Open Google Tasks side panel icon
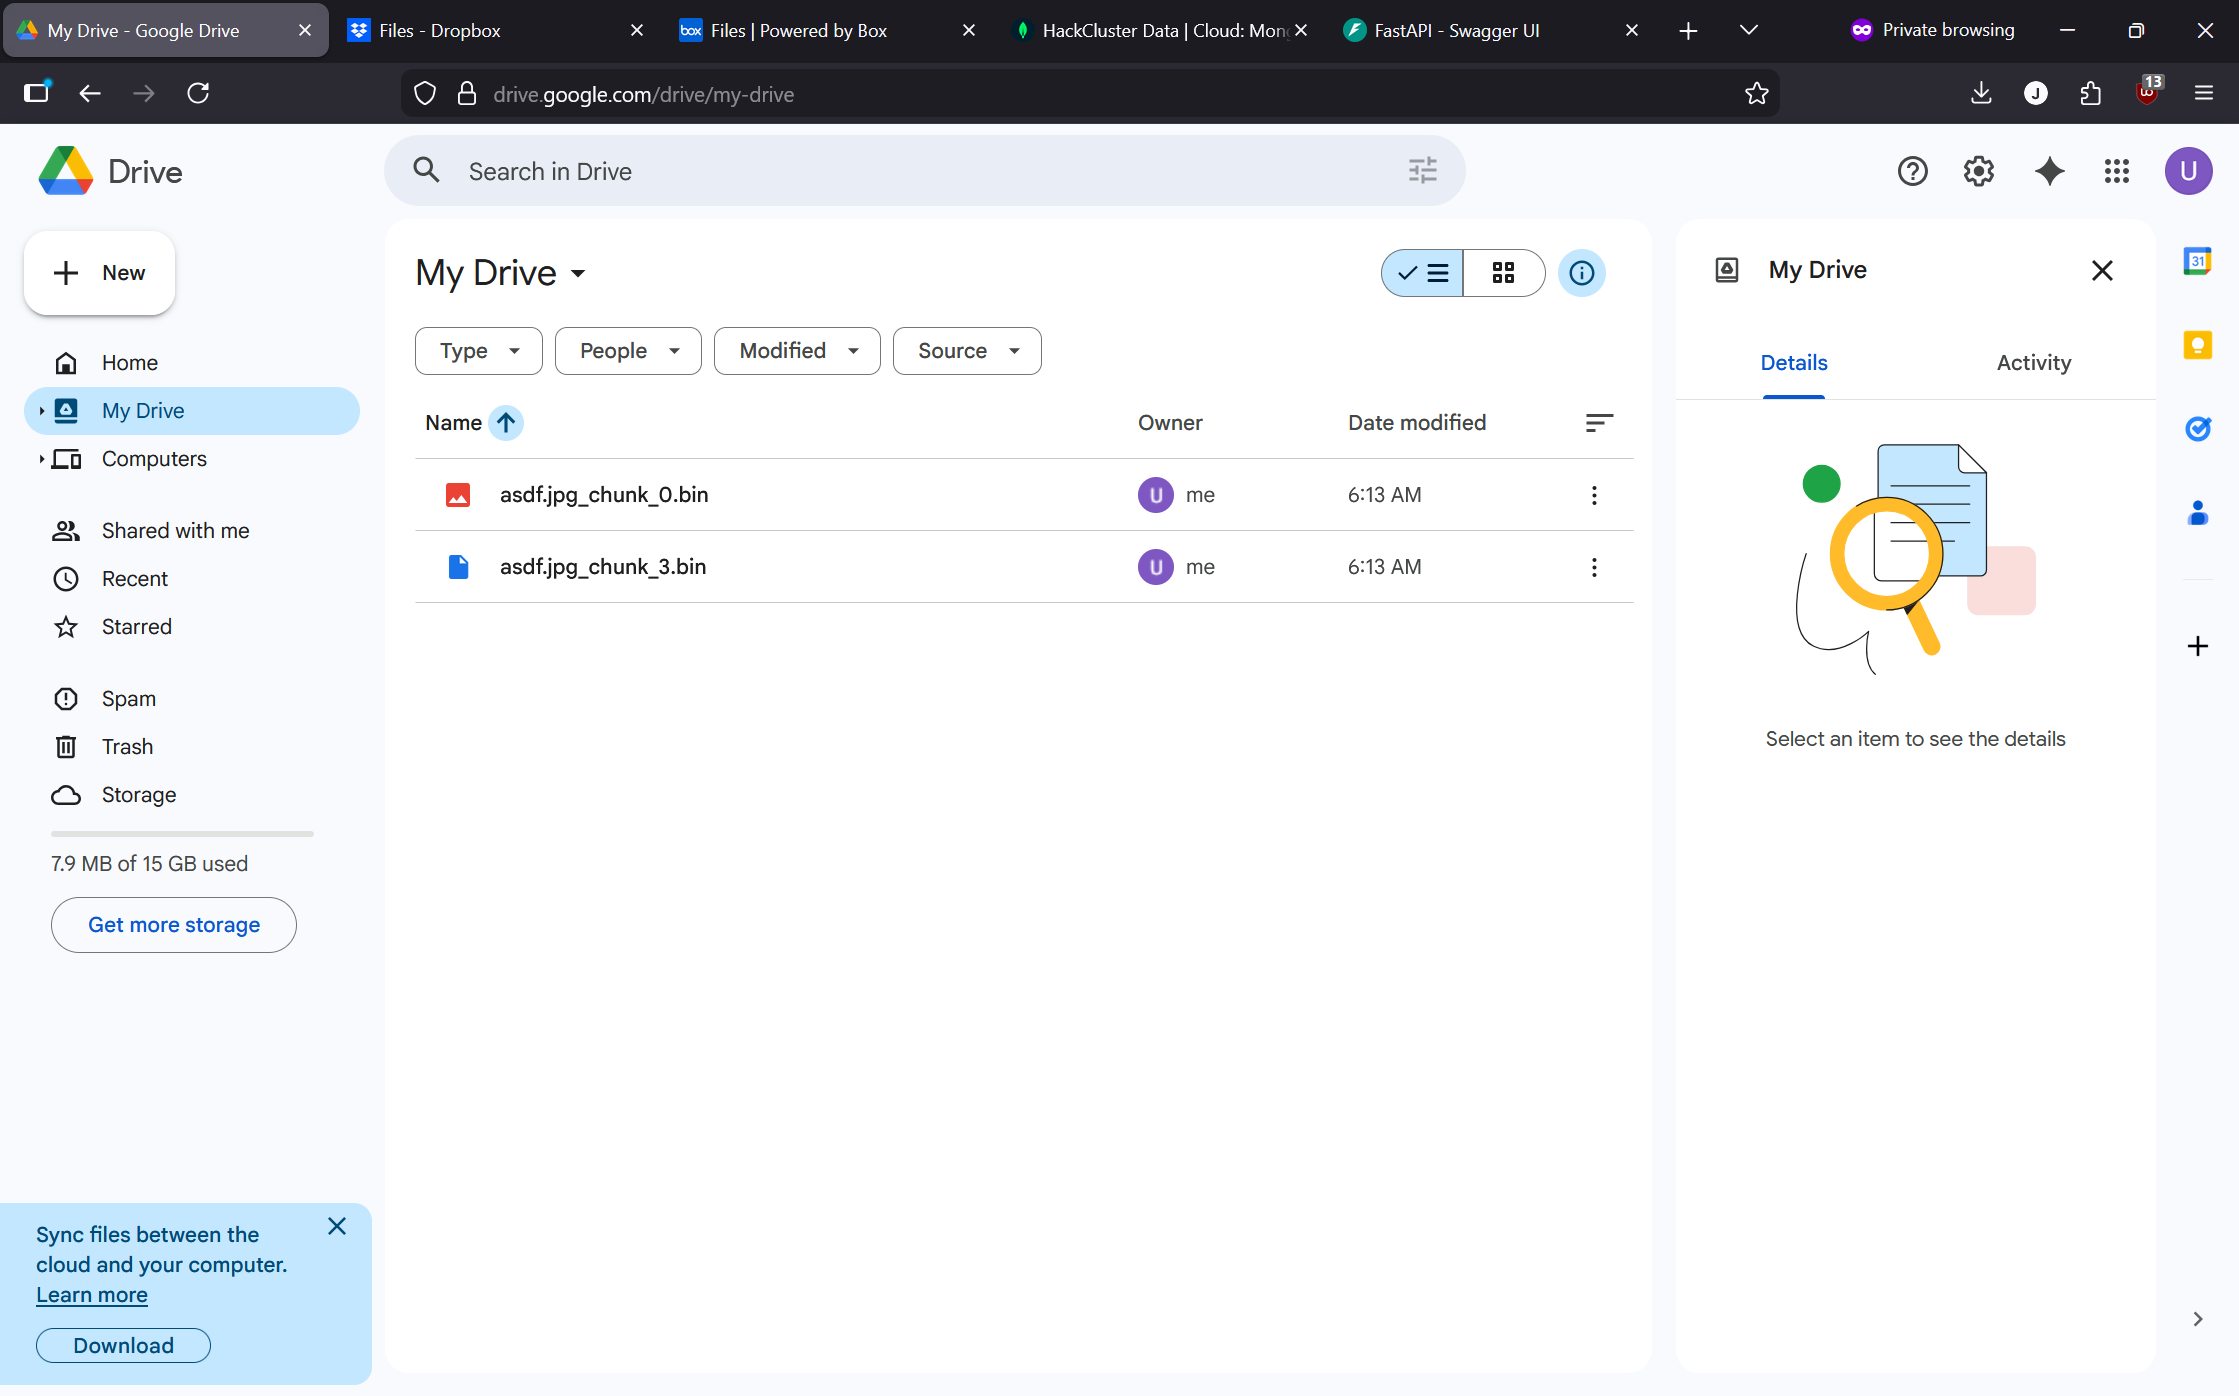This screenshot has height=1396, width=2239. (x=2197, y=429)
